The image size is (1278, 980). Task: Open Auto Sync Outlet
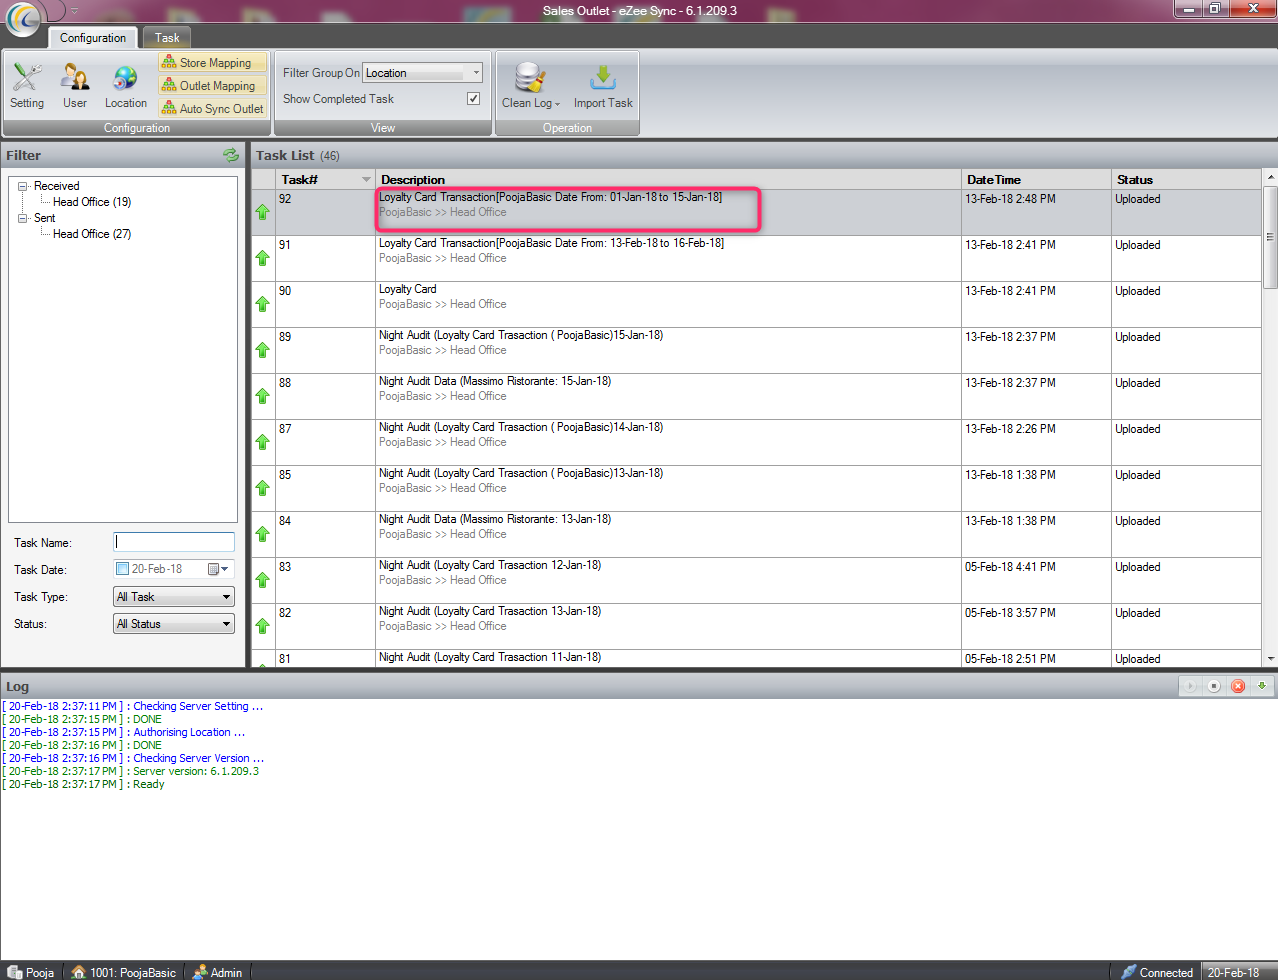(x=213, y=109)
